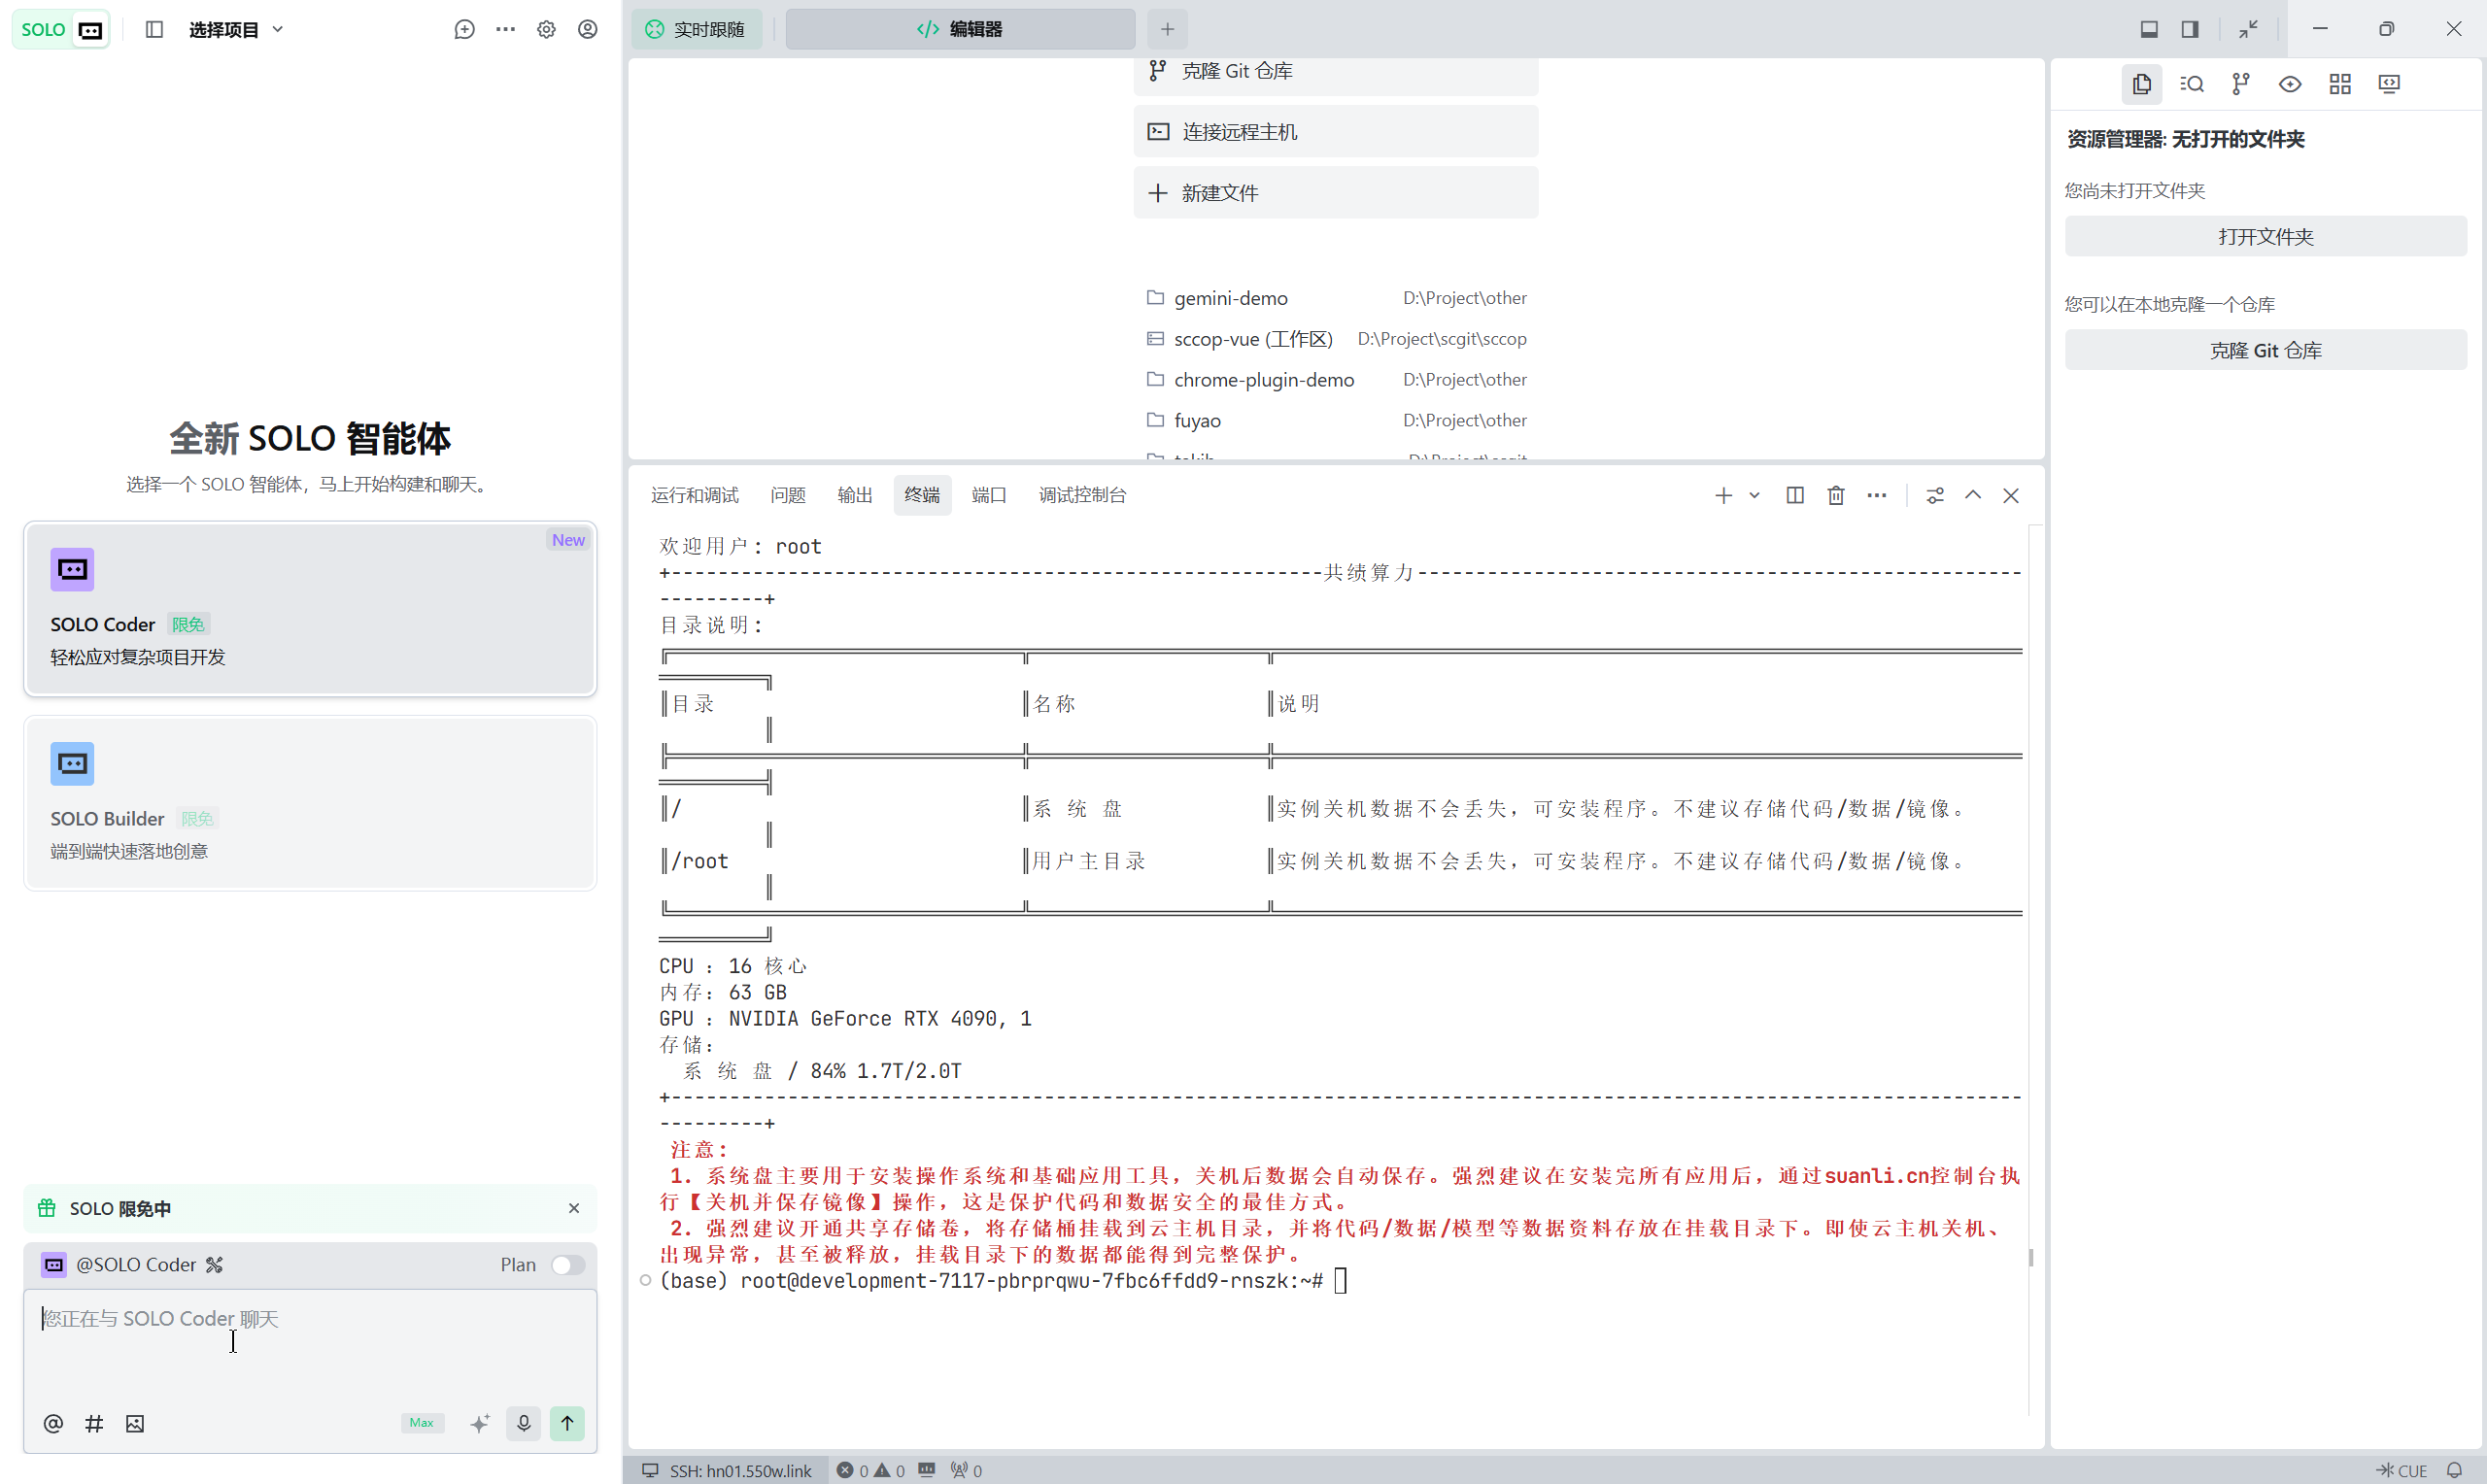Click the new chat icon
This screenshot has height=1484, width=2487.
tap(464, 29)
